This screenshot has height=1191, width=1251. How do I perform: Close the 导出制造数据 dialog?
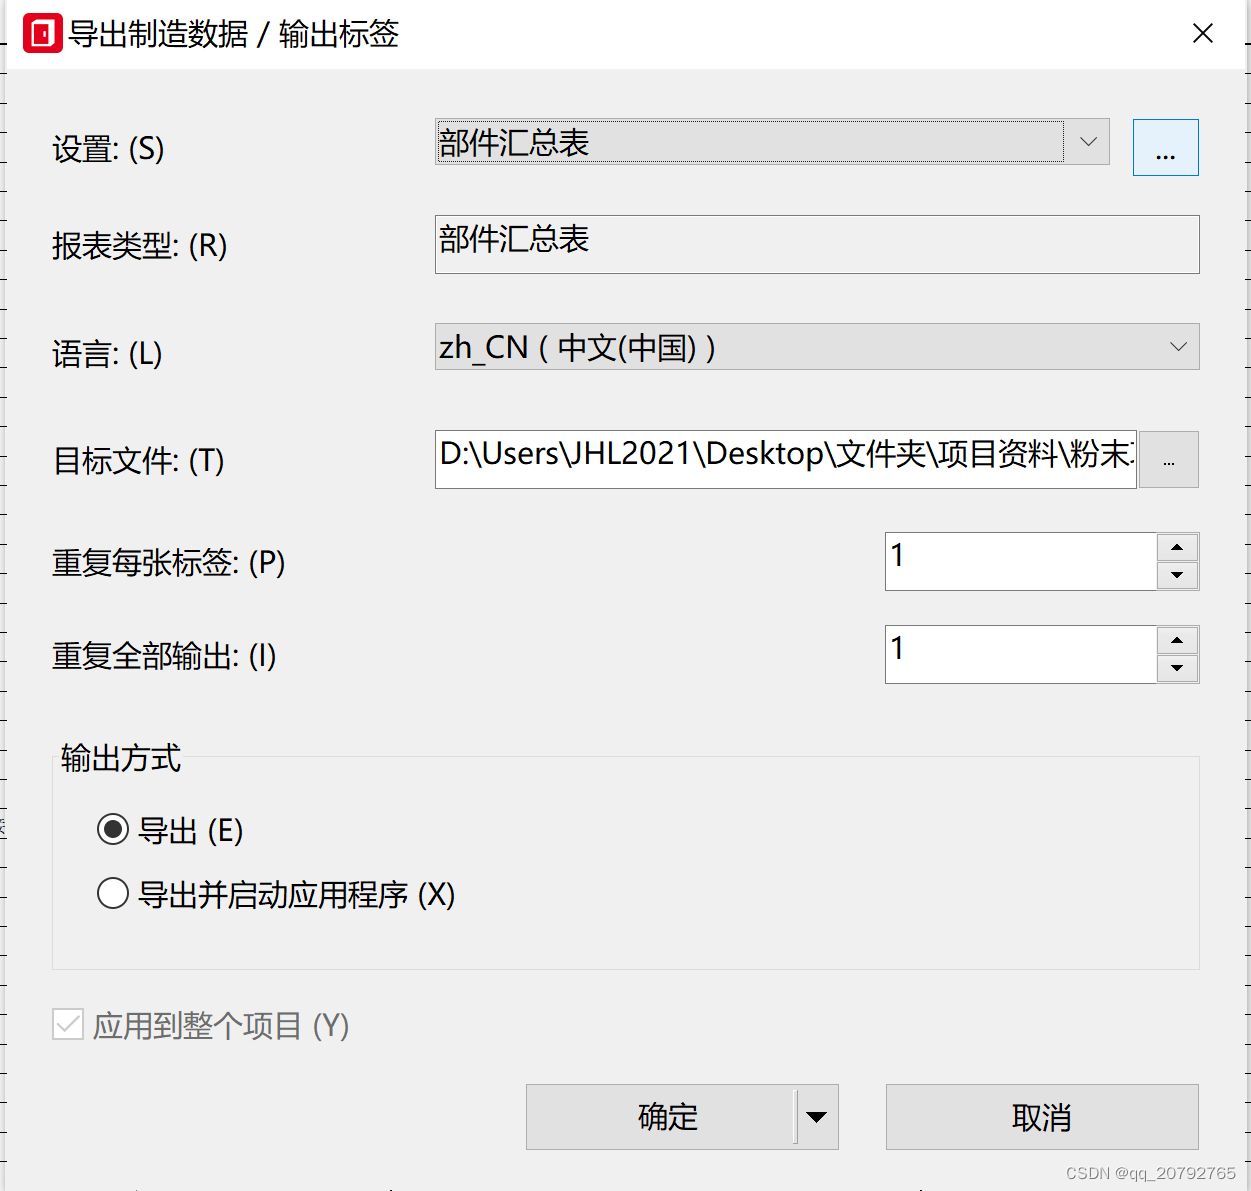click(1203, 33)
